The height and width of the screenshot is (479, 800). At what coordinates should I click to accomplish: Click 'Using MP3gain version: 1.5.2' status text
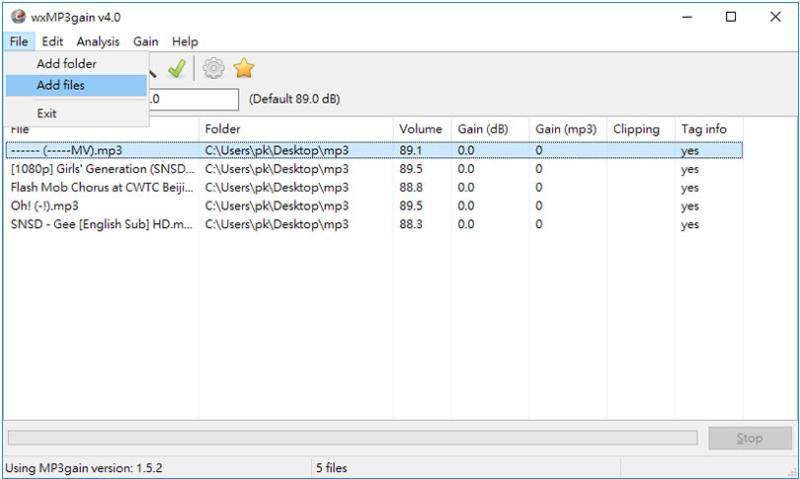[x=84, y=468]
